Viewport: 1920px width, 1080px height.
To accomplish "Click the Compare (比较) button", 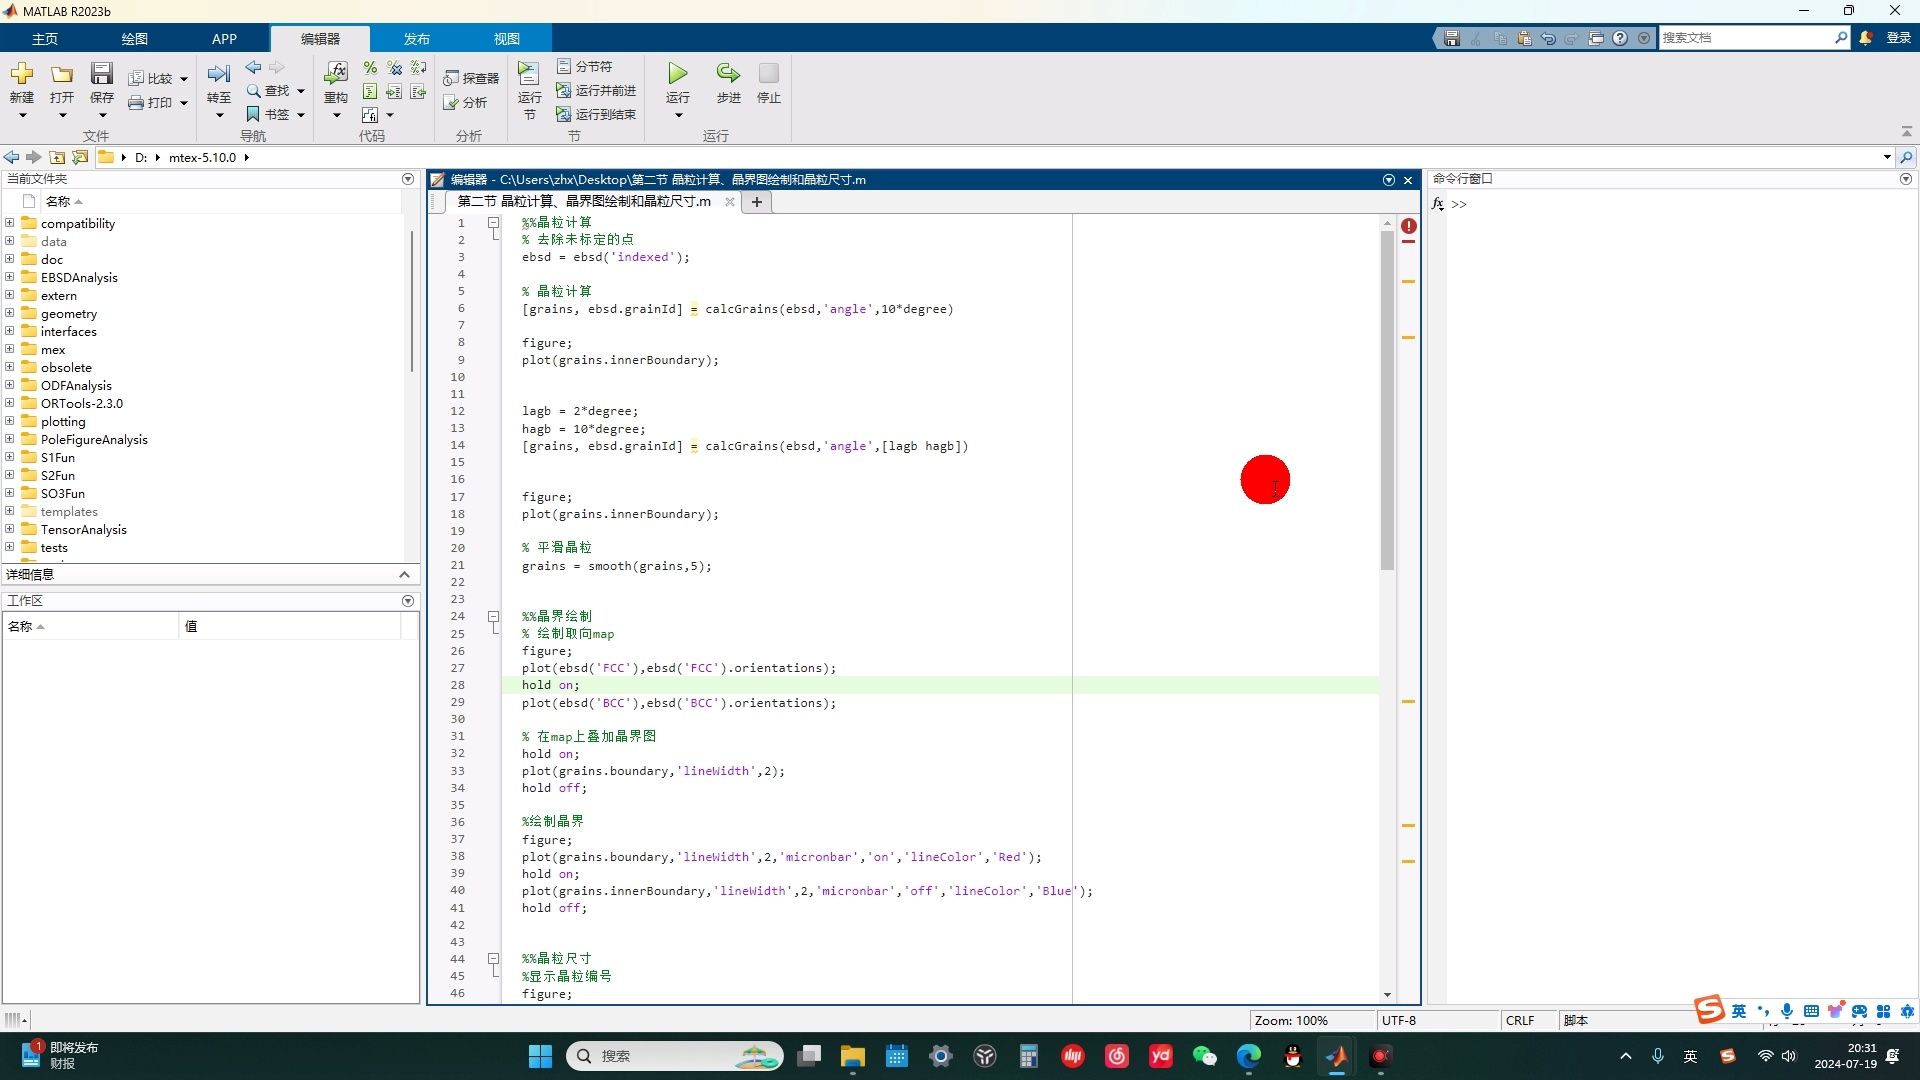I will coord(151,78).
